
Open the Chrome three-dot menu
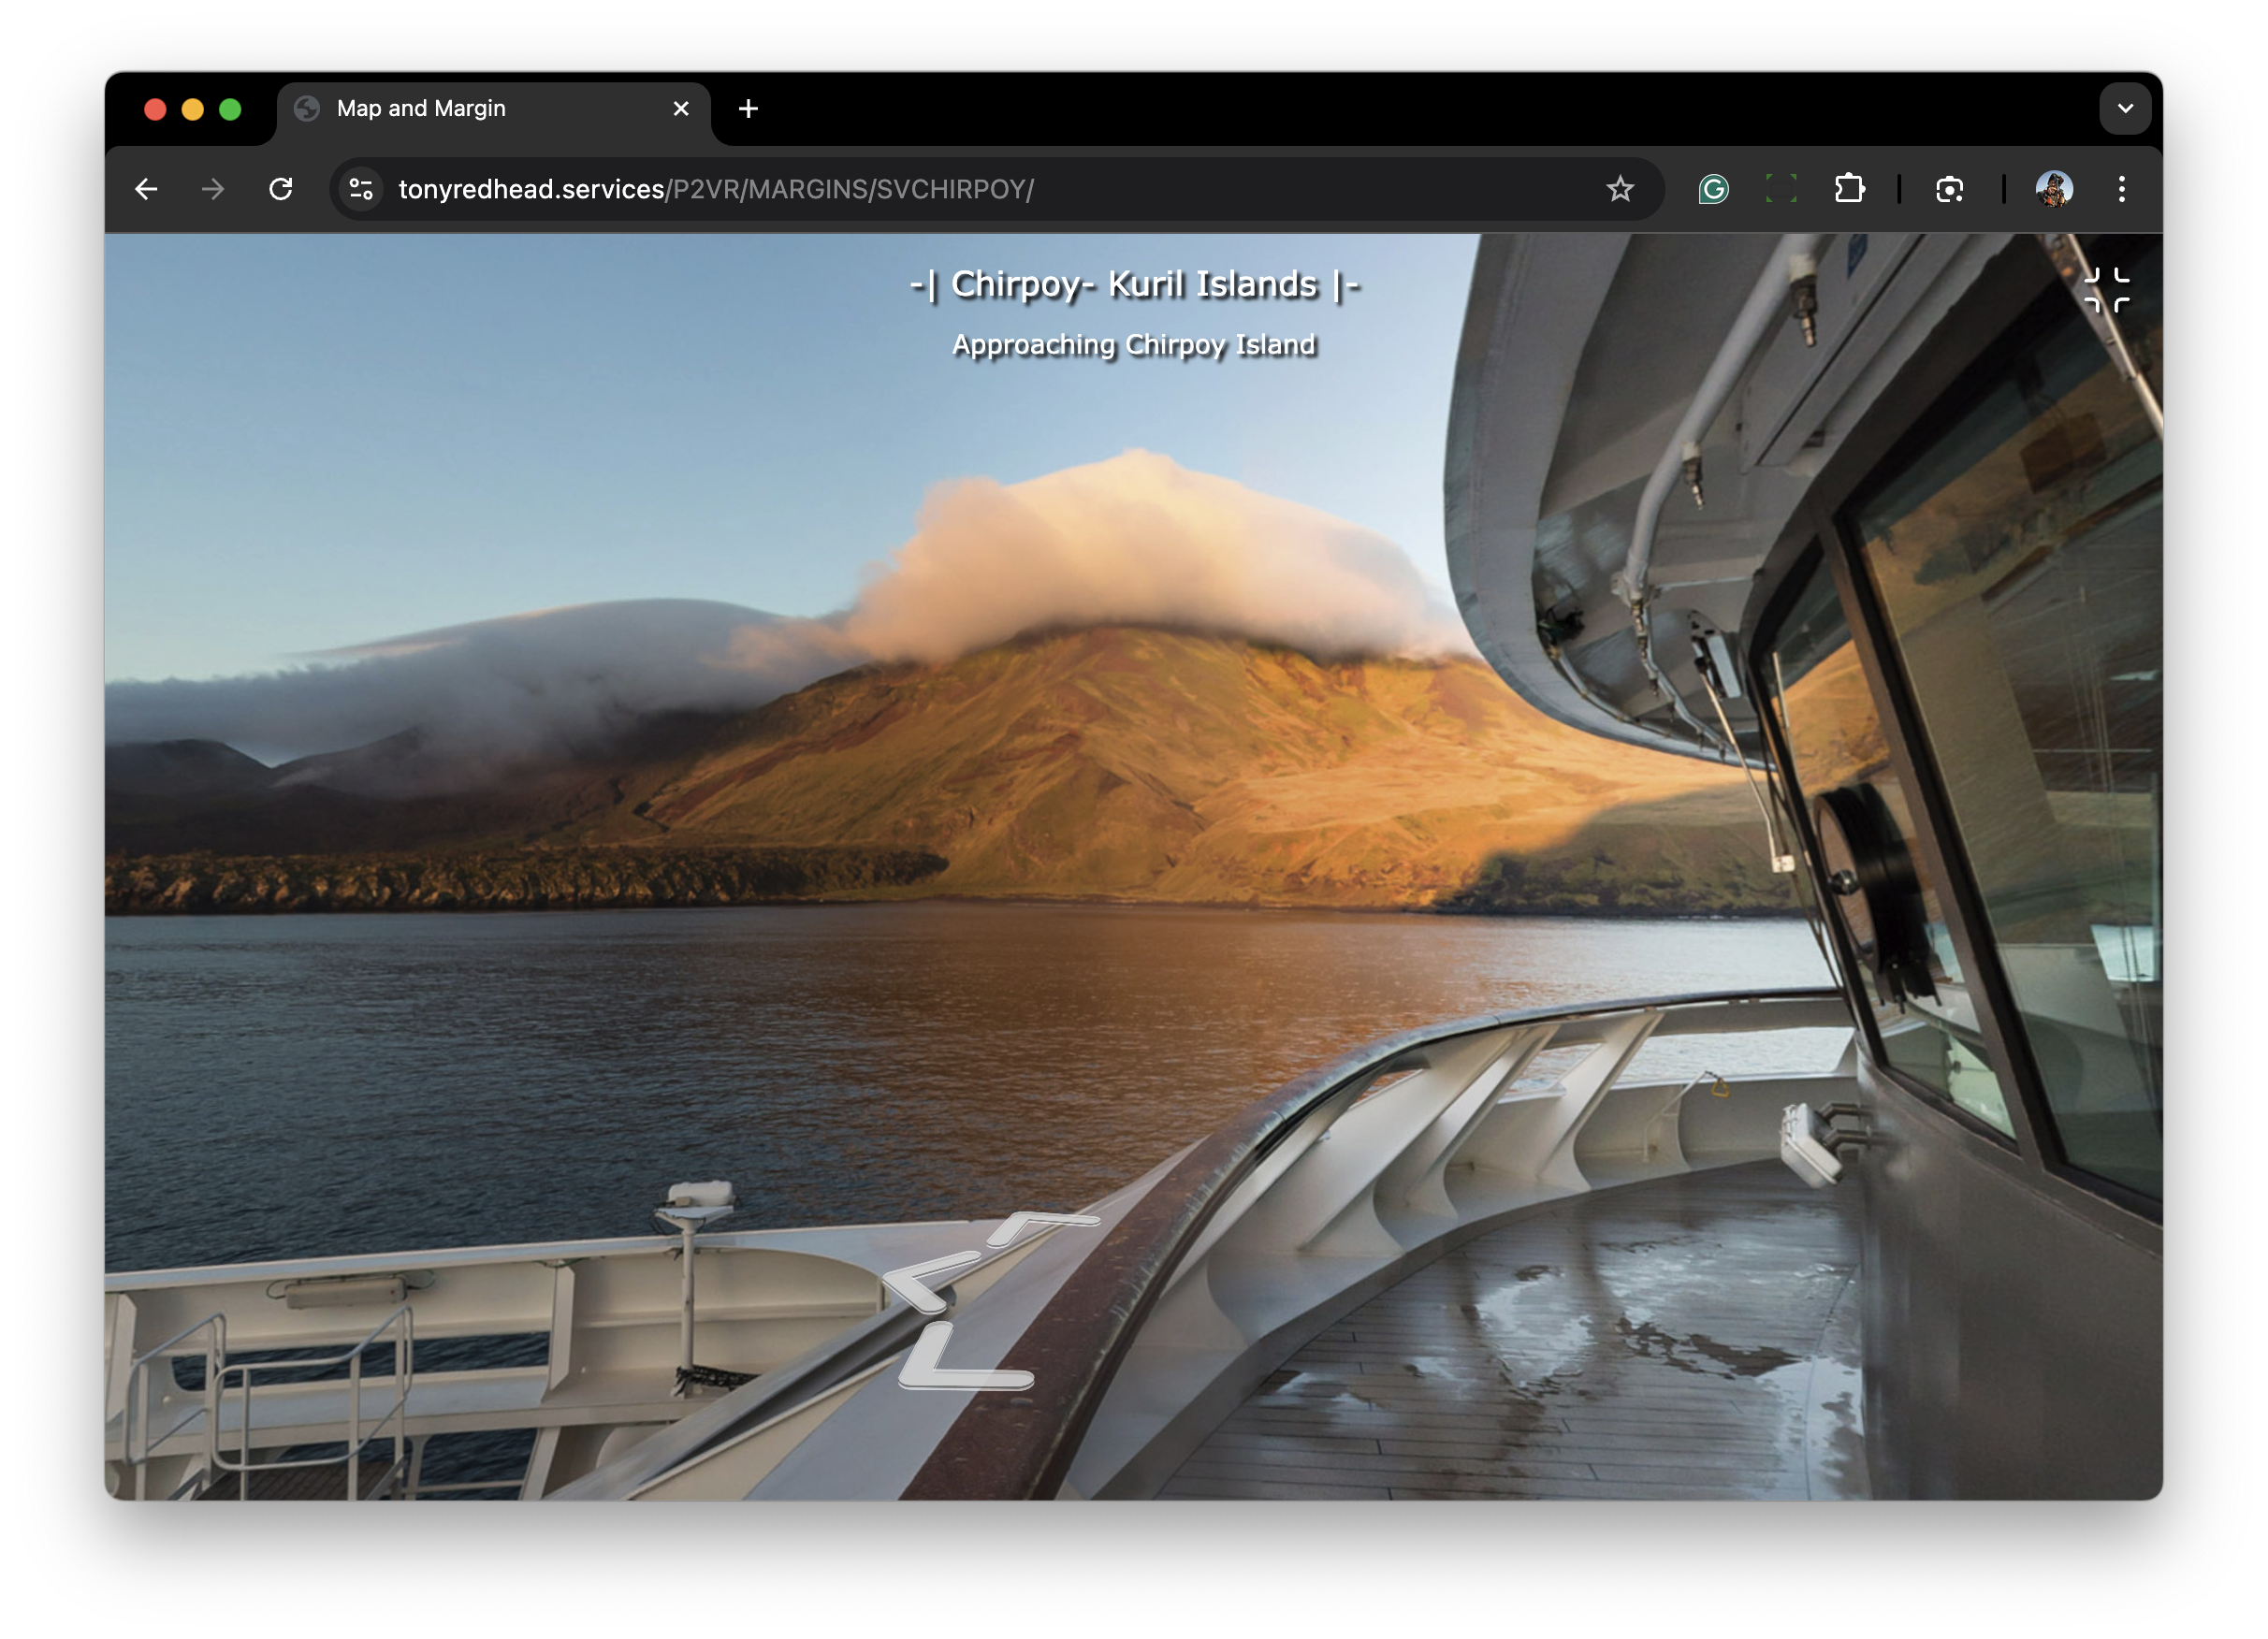(x=2121, y=189)
